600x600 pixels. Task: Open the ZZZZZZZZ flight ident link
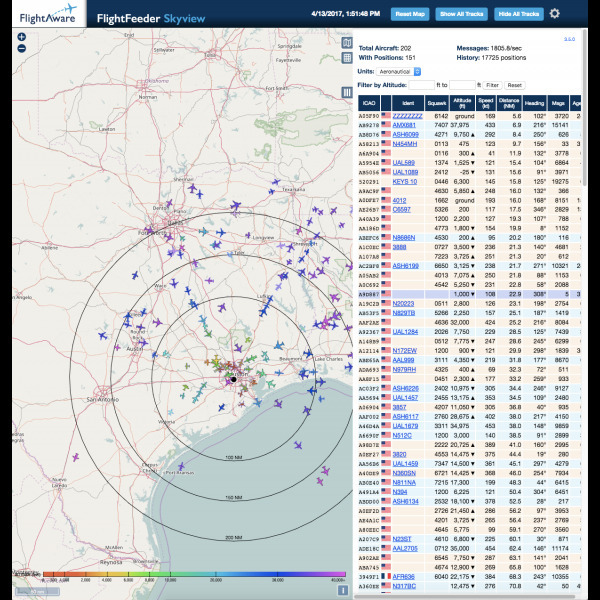click(406, 116)
